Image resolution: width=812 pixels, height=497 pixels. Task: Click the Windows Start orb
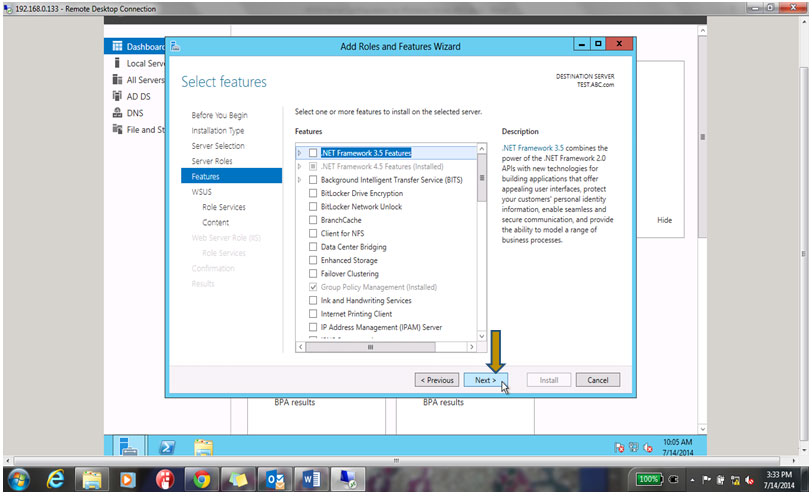click(x=18, y=480)
